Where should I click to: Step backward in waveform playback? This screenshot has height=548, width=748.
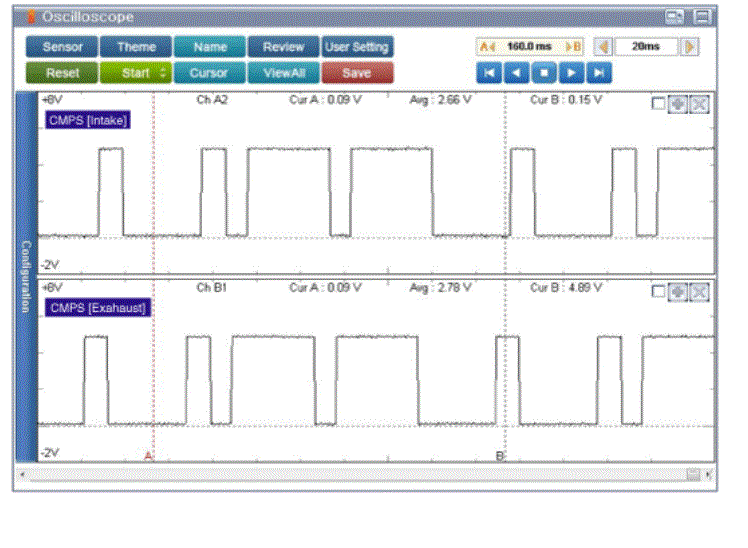pyautogui.click(x=516, y=73)
